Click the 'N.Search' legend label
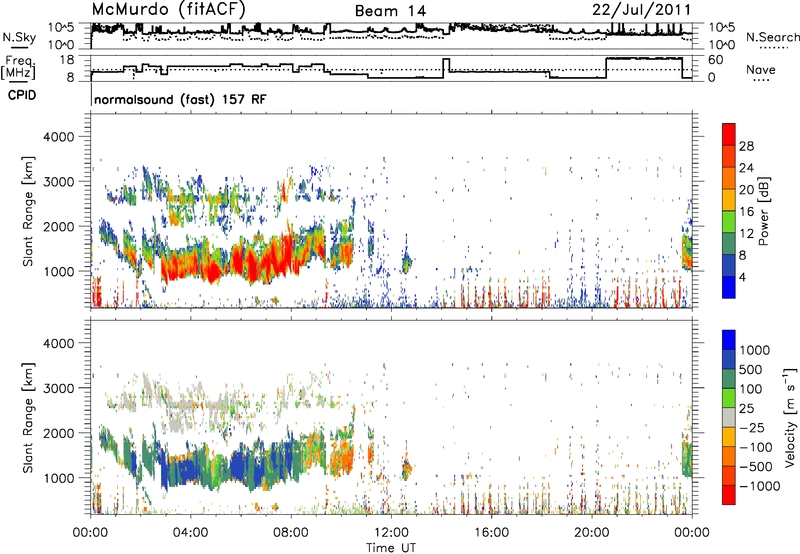 [772, 37]
